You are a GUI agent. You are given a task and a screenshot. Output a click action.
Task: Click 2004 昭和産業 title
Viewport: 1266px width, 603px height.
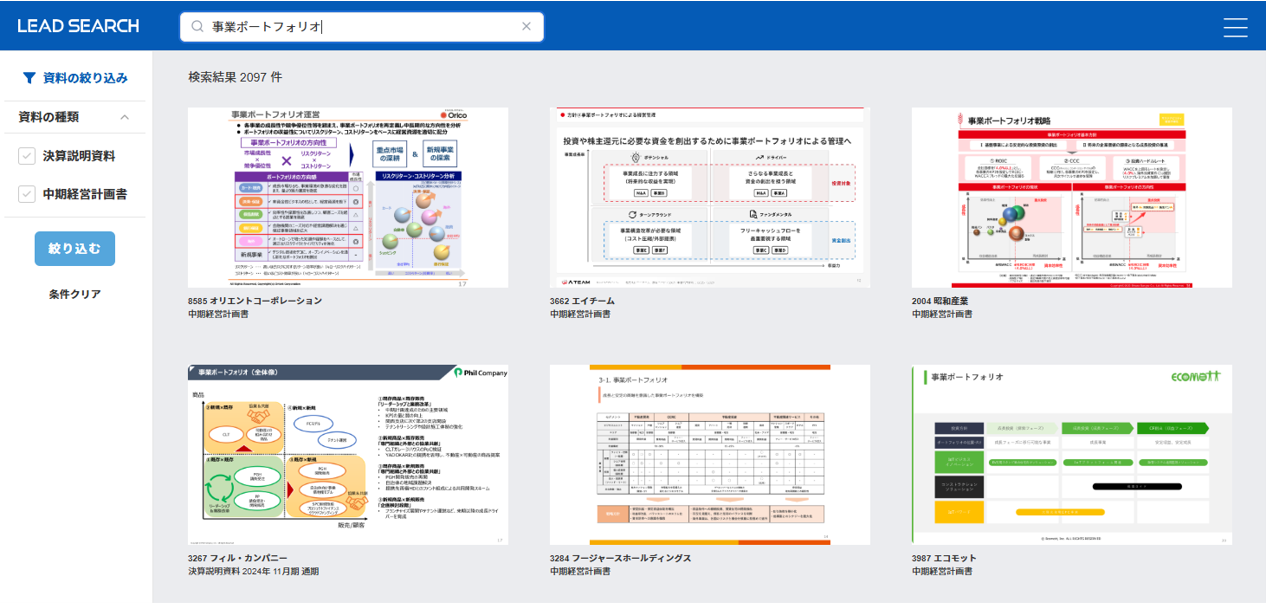pyautogui.click(x=940, y=301)
